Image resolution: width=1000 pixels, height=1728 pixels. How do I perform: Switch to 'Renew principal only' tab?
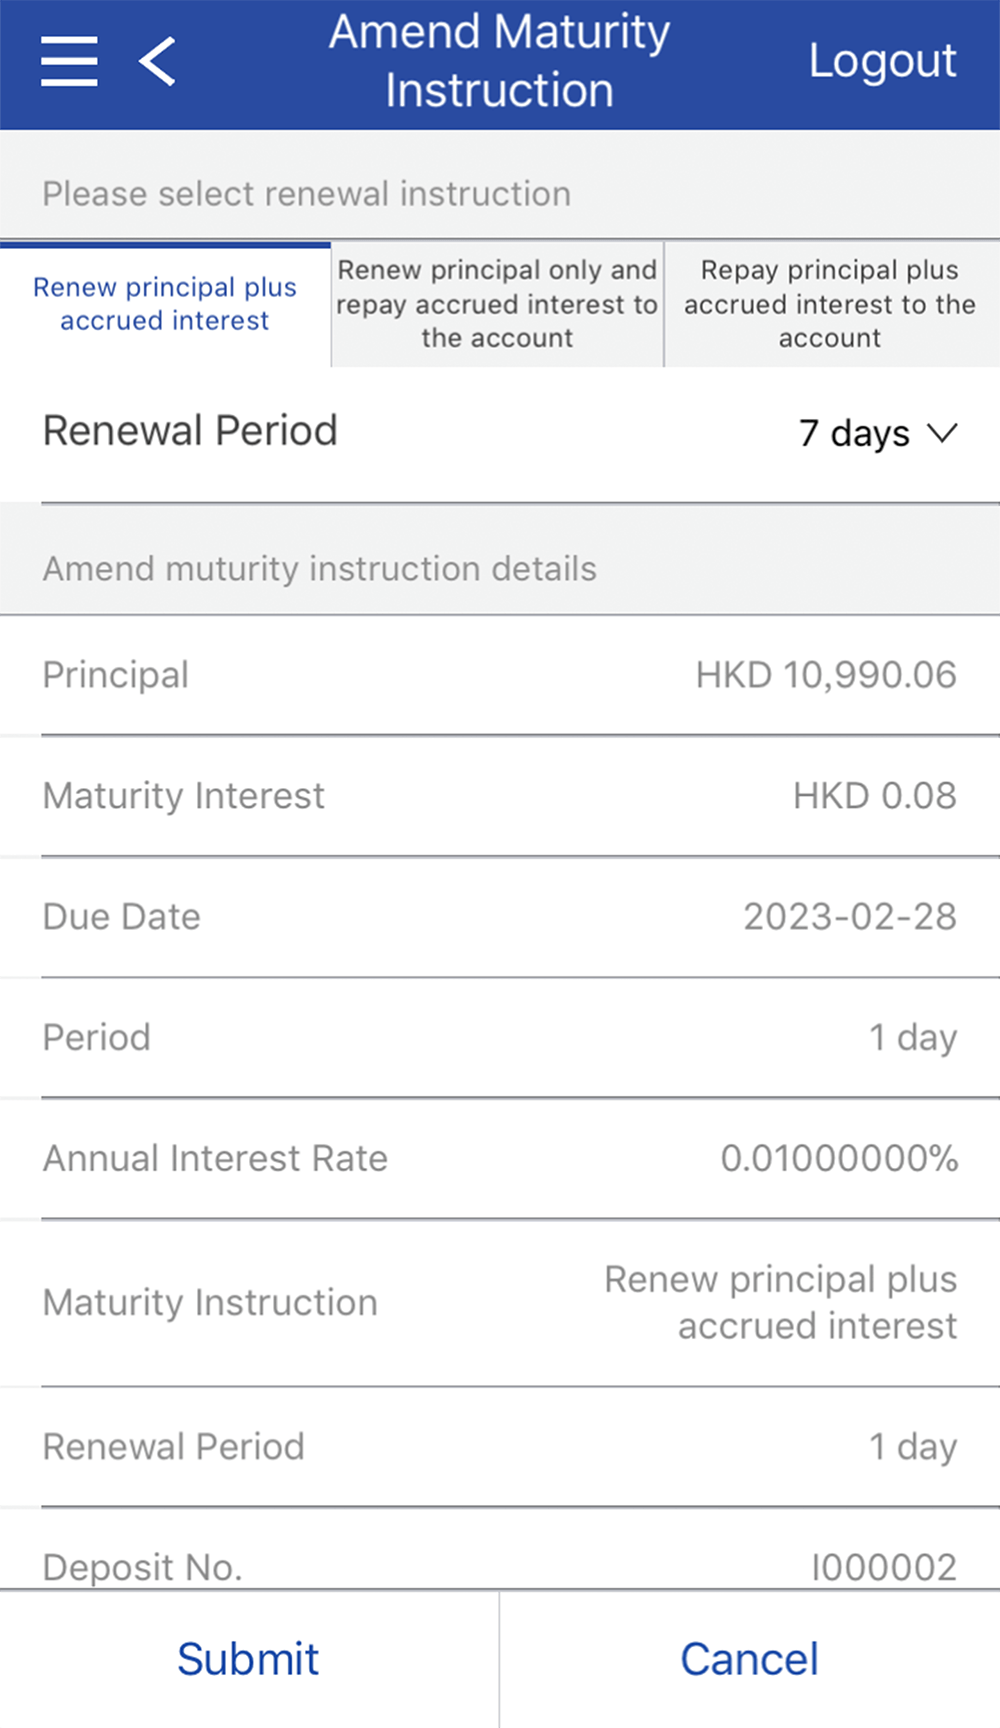click(497, 304)
